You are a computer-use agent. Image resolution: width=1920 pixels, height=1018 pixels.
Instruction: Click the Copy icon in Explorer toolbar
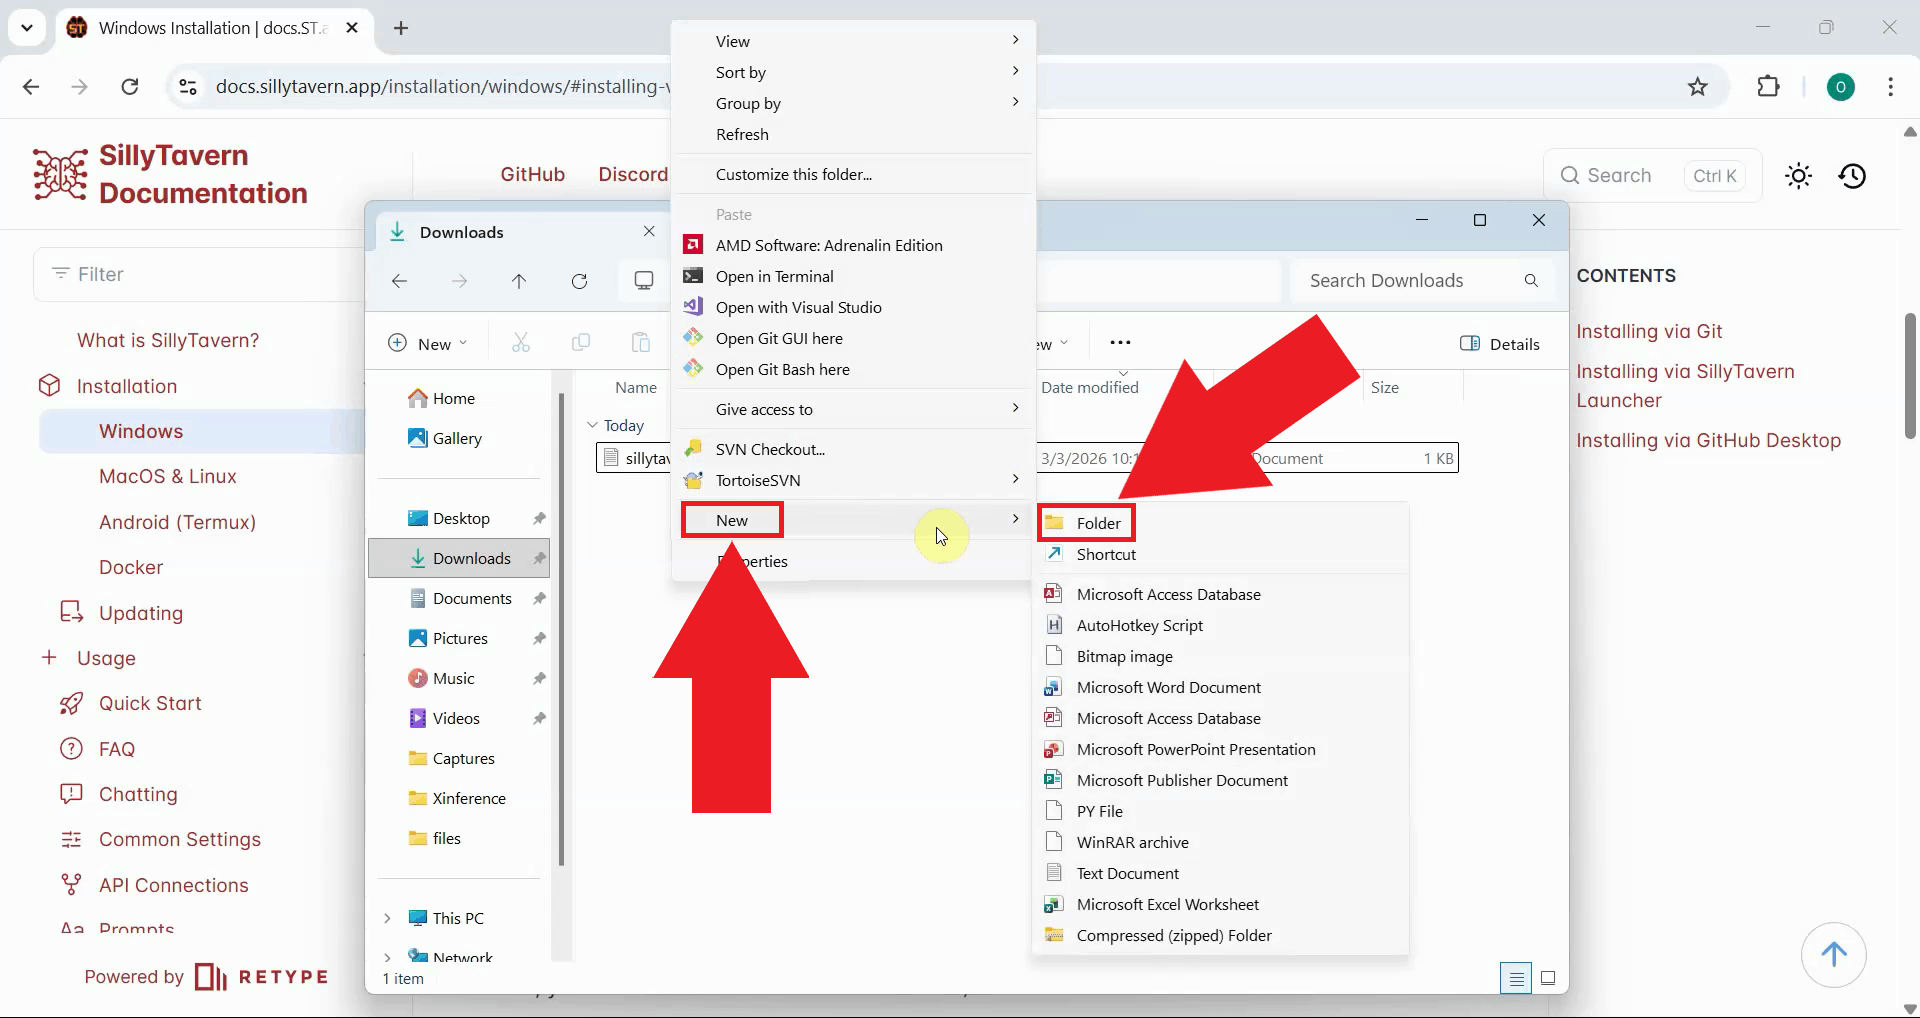(x=581, y=342)
